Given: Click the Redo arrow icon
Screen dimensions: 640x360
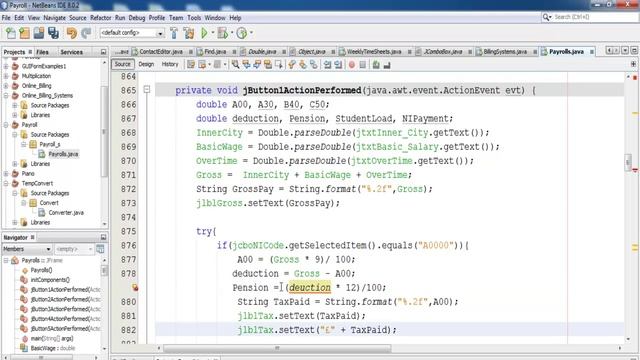Looking at the screenshot, I should (x=86, y=33).
